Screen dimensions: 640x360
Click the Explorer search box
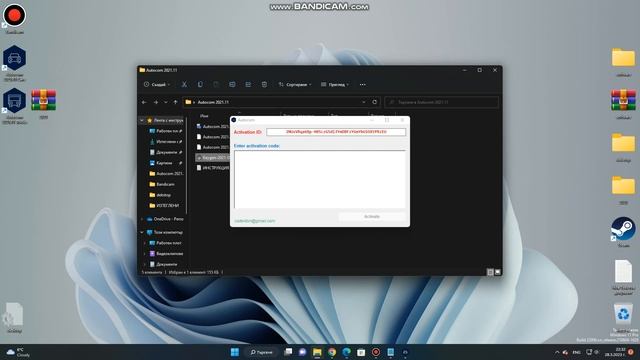pyautogui.click(x=442, y=102)
